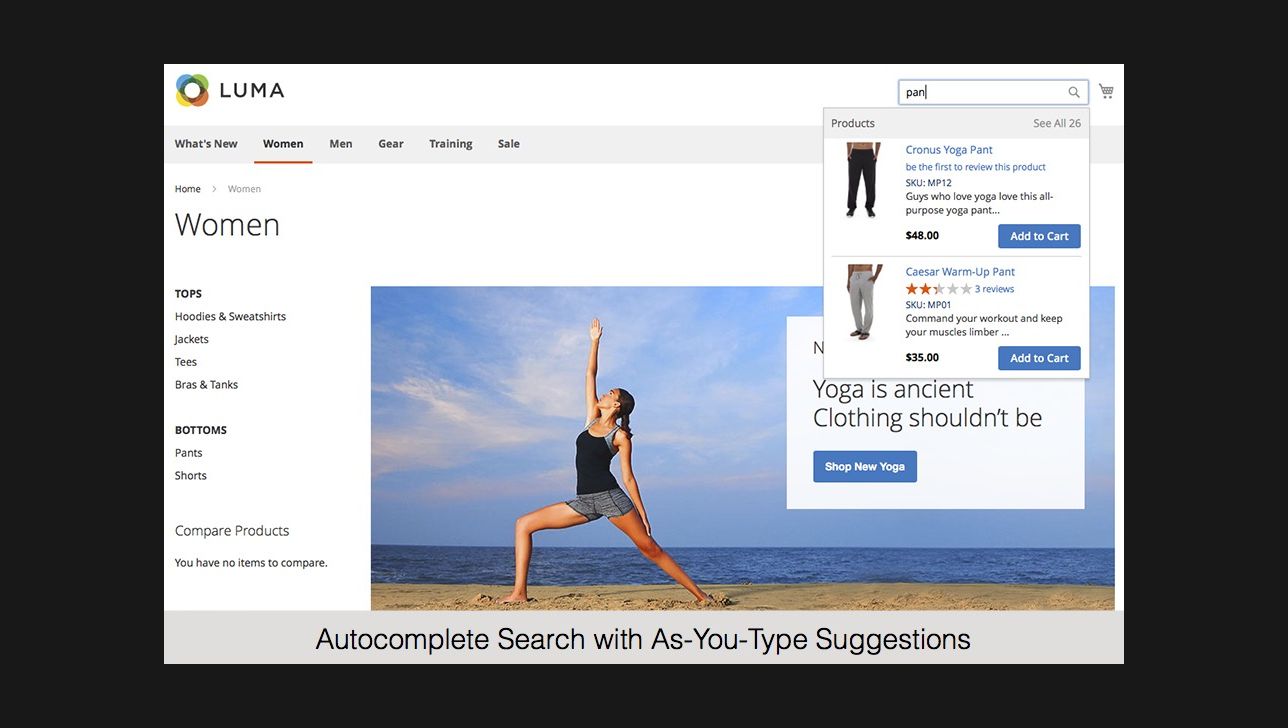Click the Home breadcrumb link

point(187,188)
